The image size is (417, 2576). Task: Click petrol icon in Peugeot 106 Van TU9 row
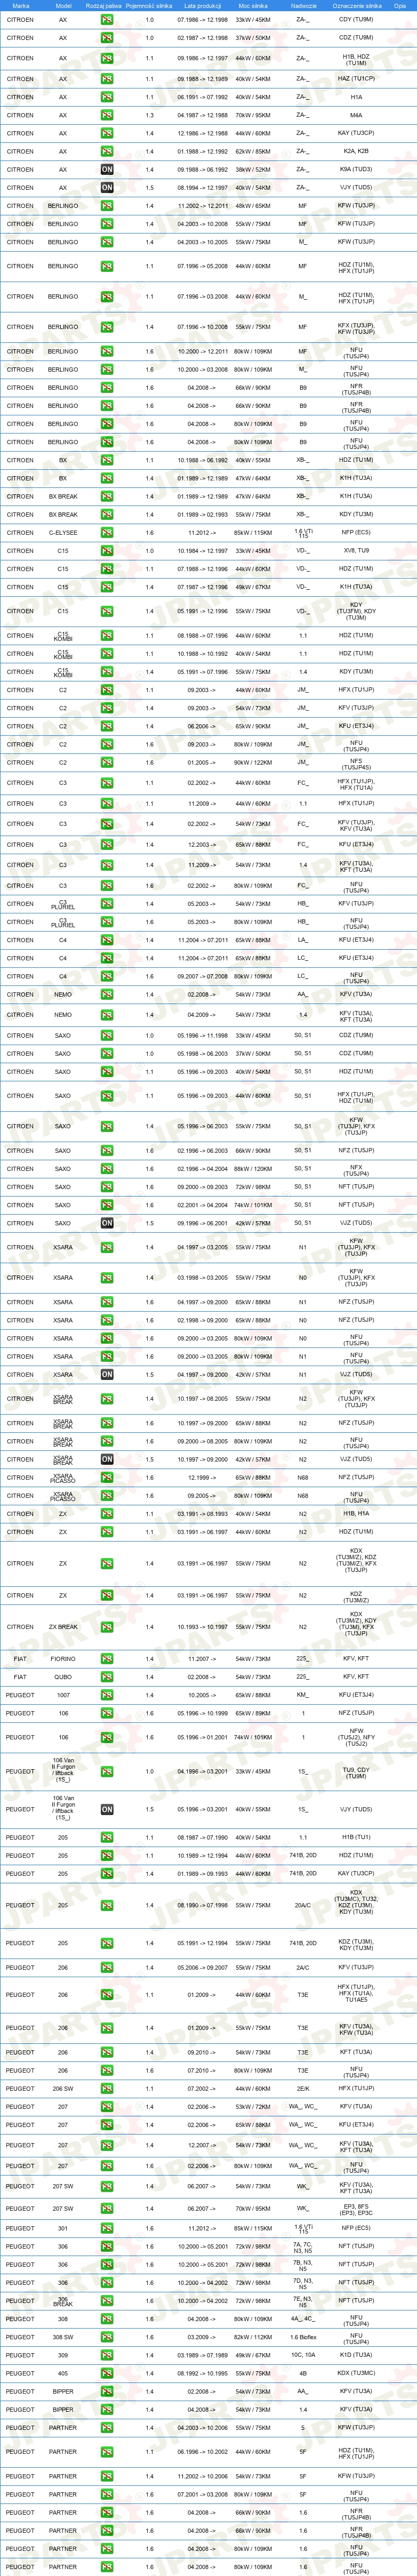(x=107, y=1771)
